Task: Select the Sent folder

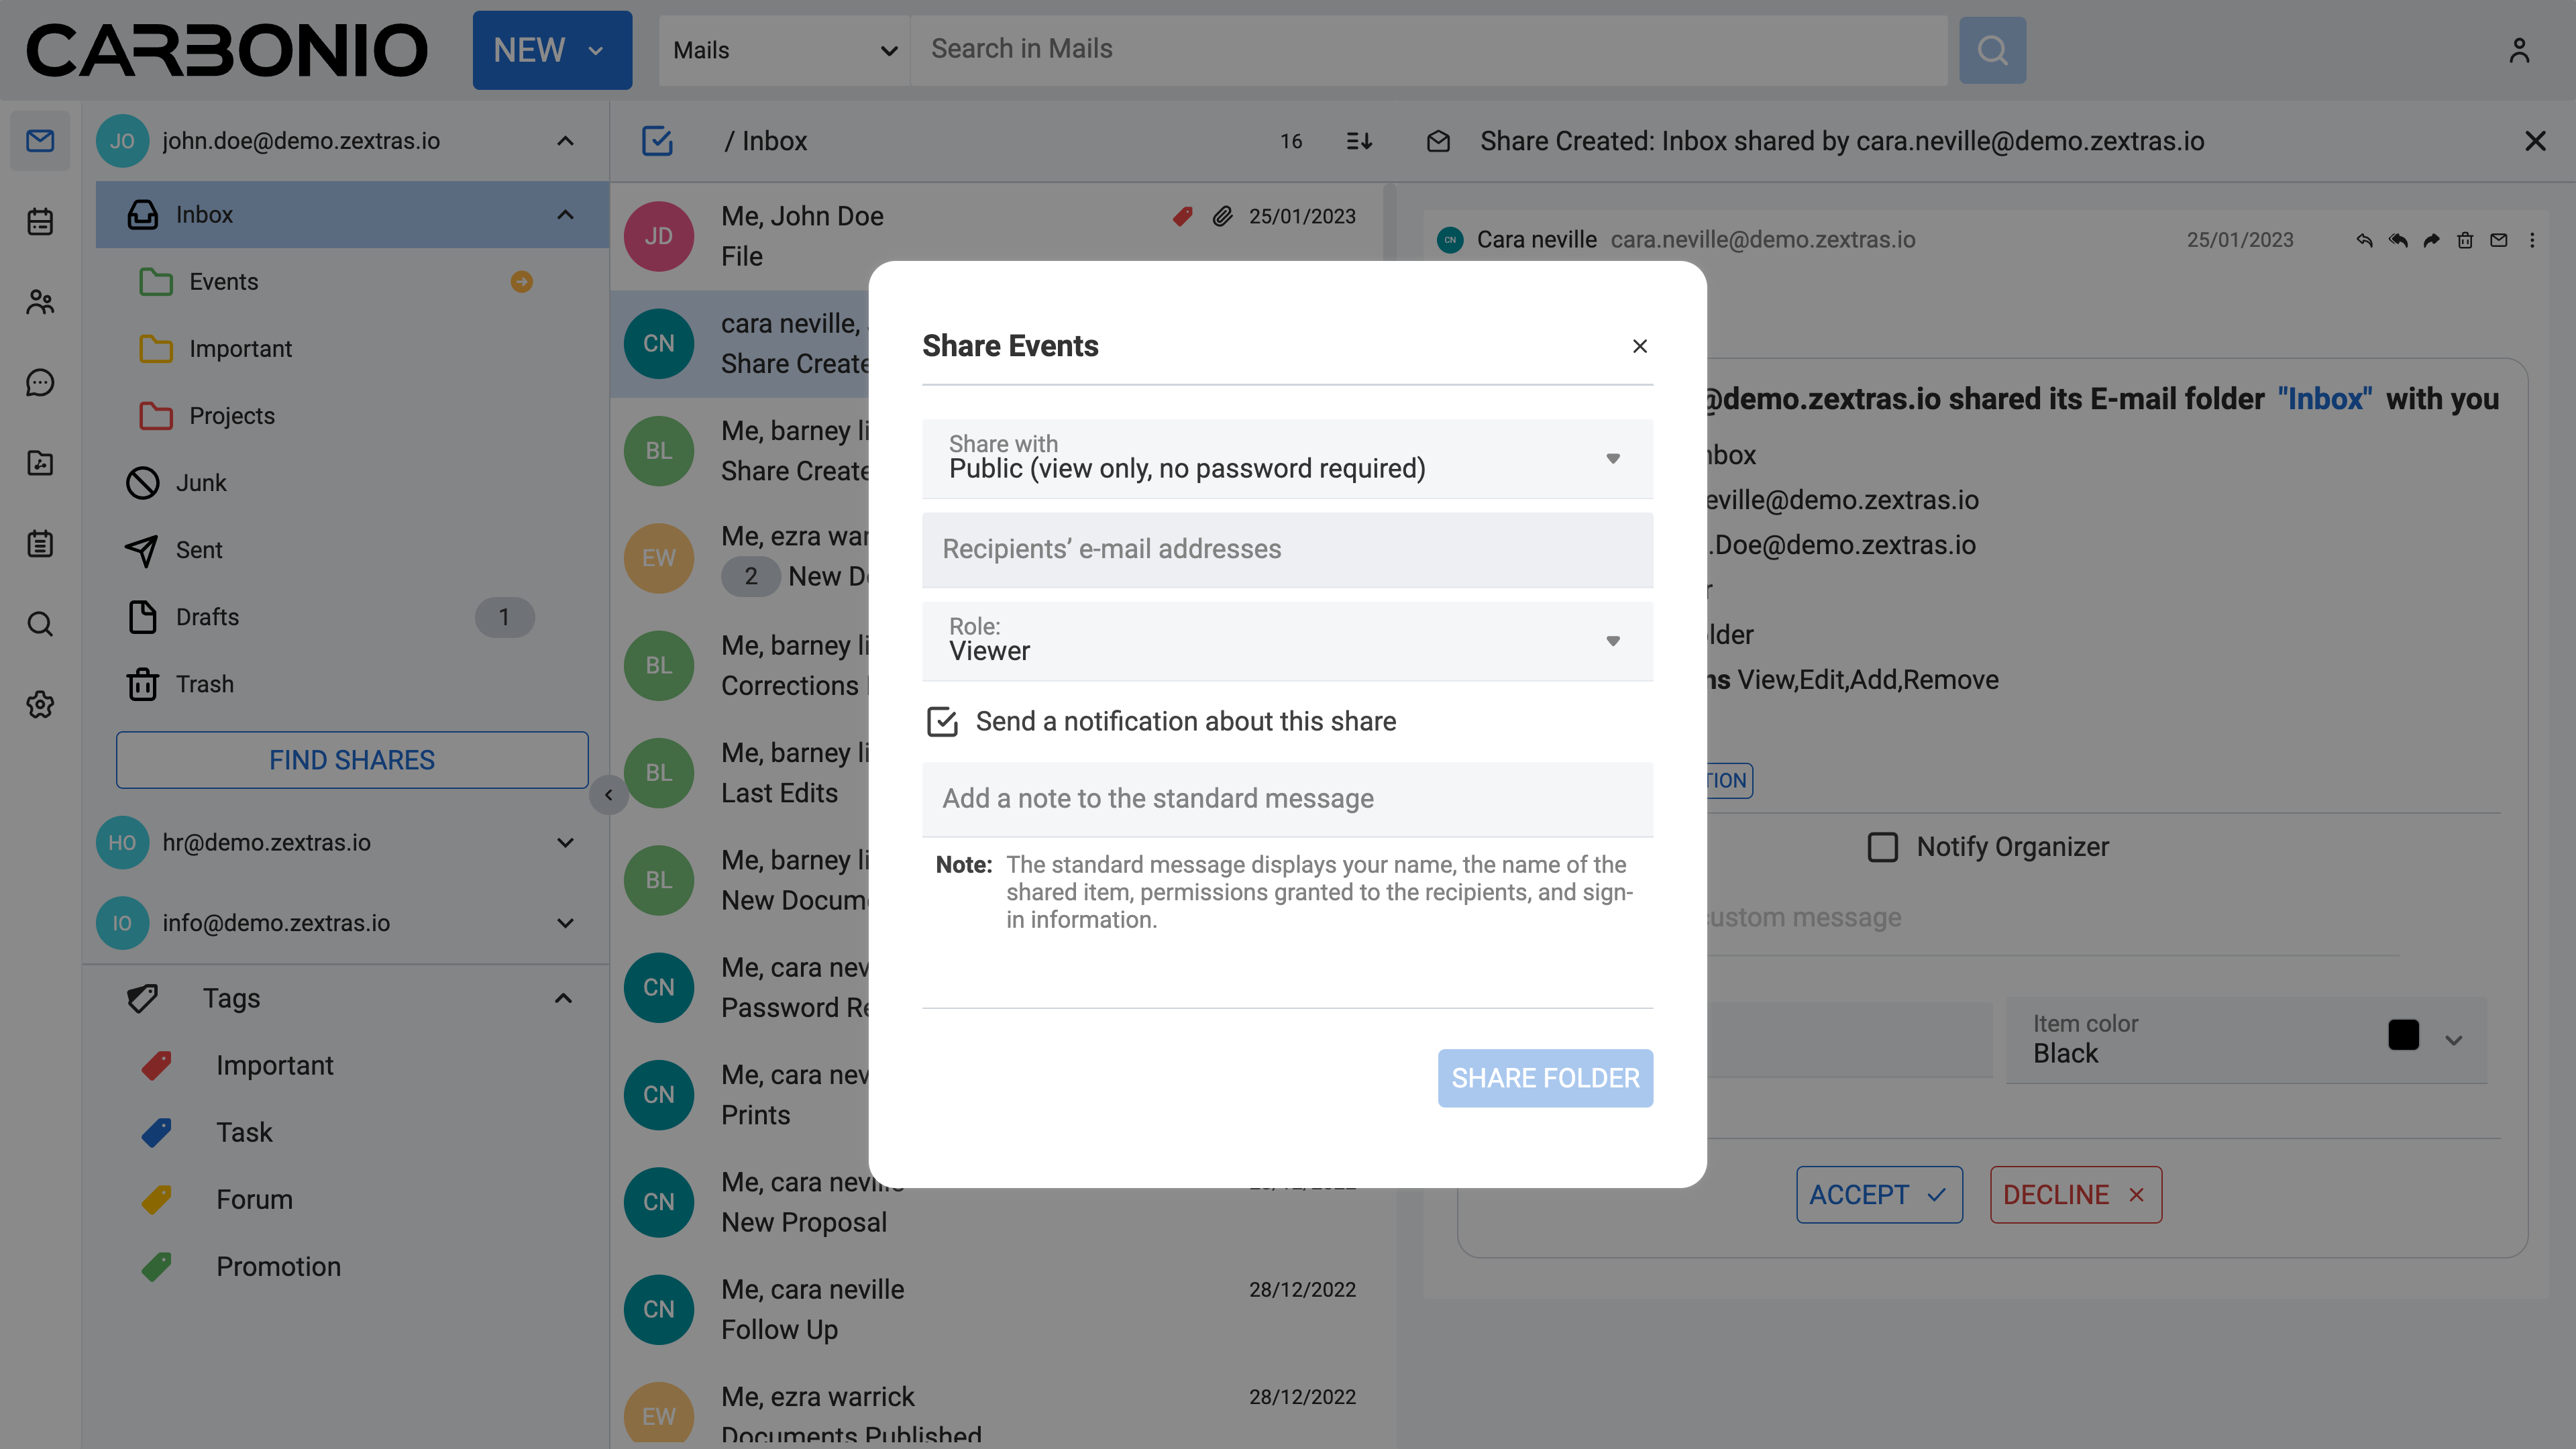Action: (199, 550)
